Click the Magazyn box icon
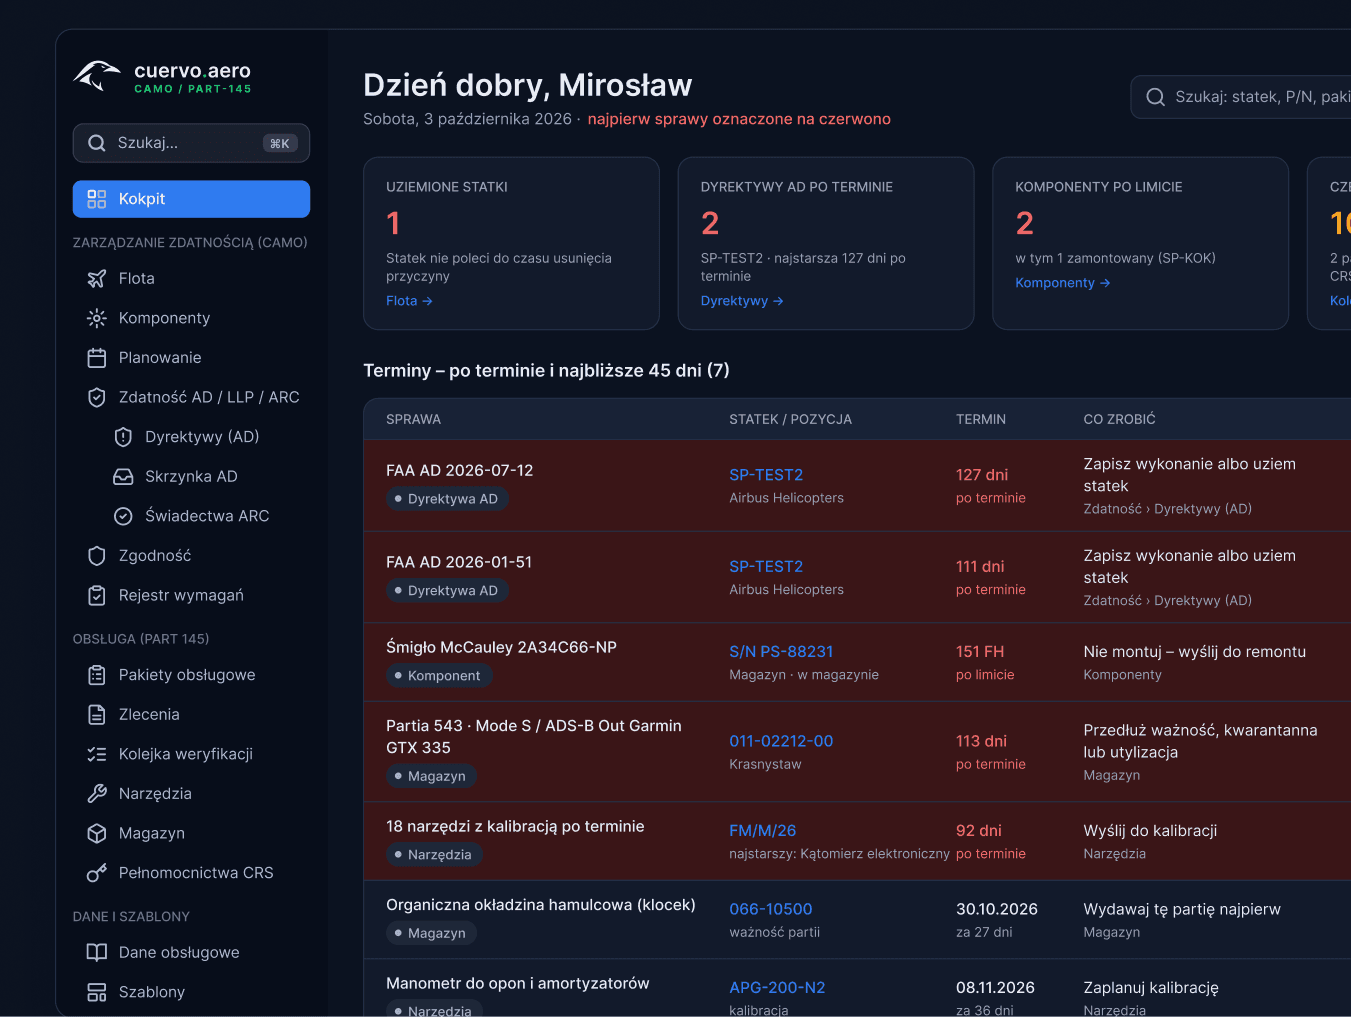 [x=97, y=833]
